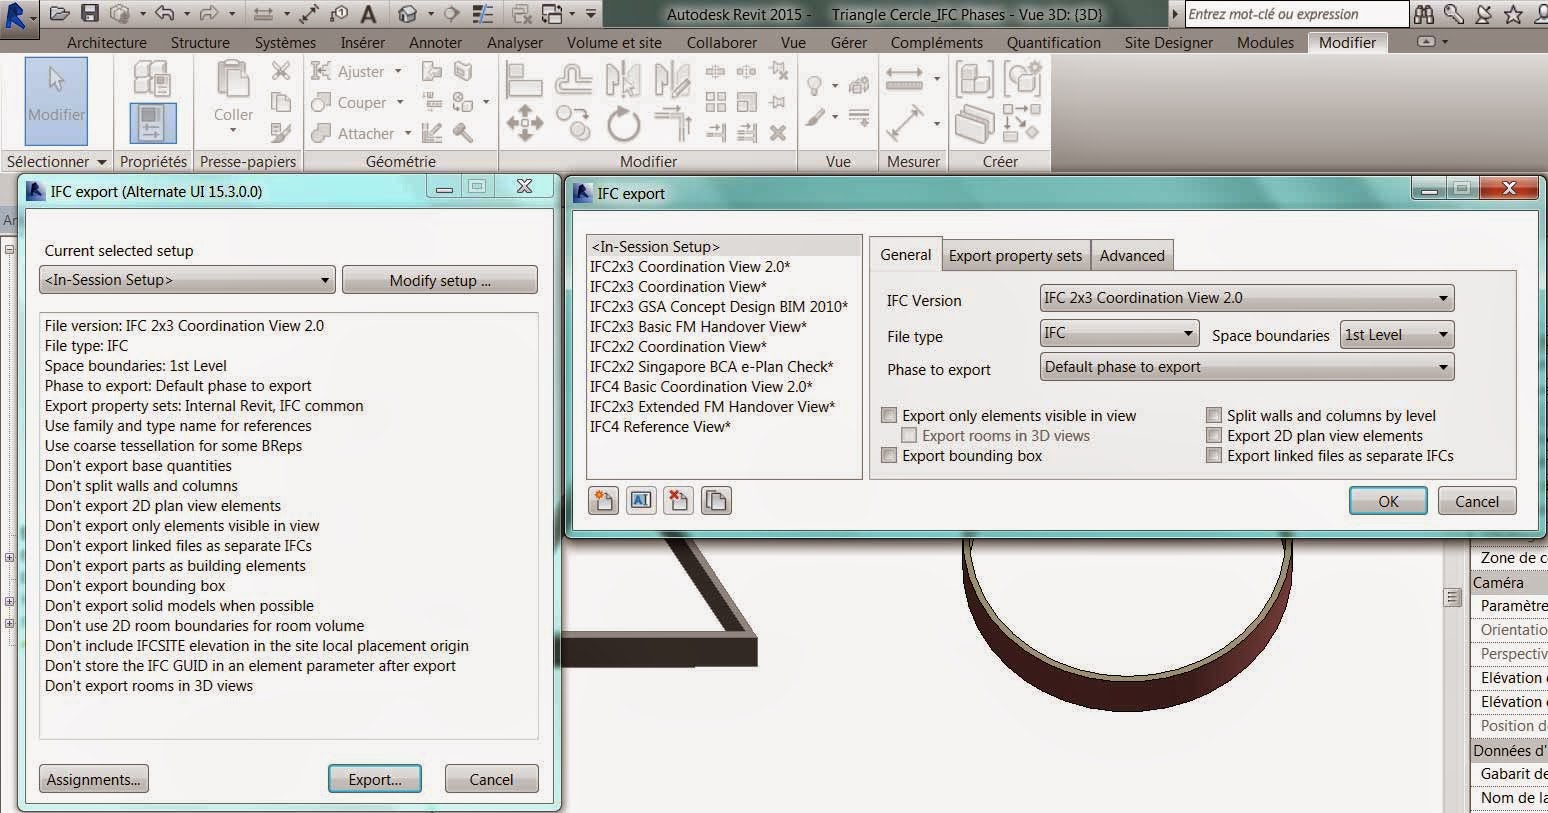Viewport: 1548px width, 813px height.
Task: Select the General tab
Action: click(x=906, y=255)
